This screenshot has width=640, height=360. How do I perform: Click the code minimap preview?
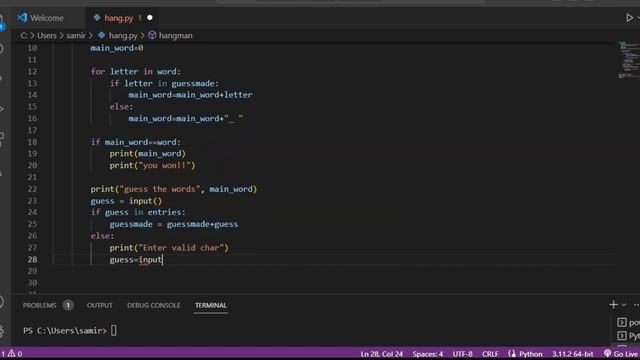click(x=628, y=60)
